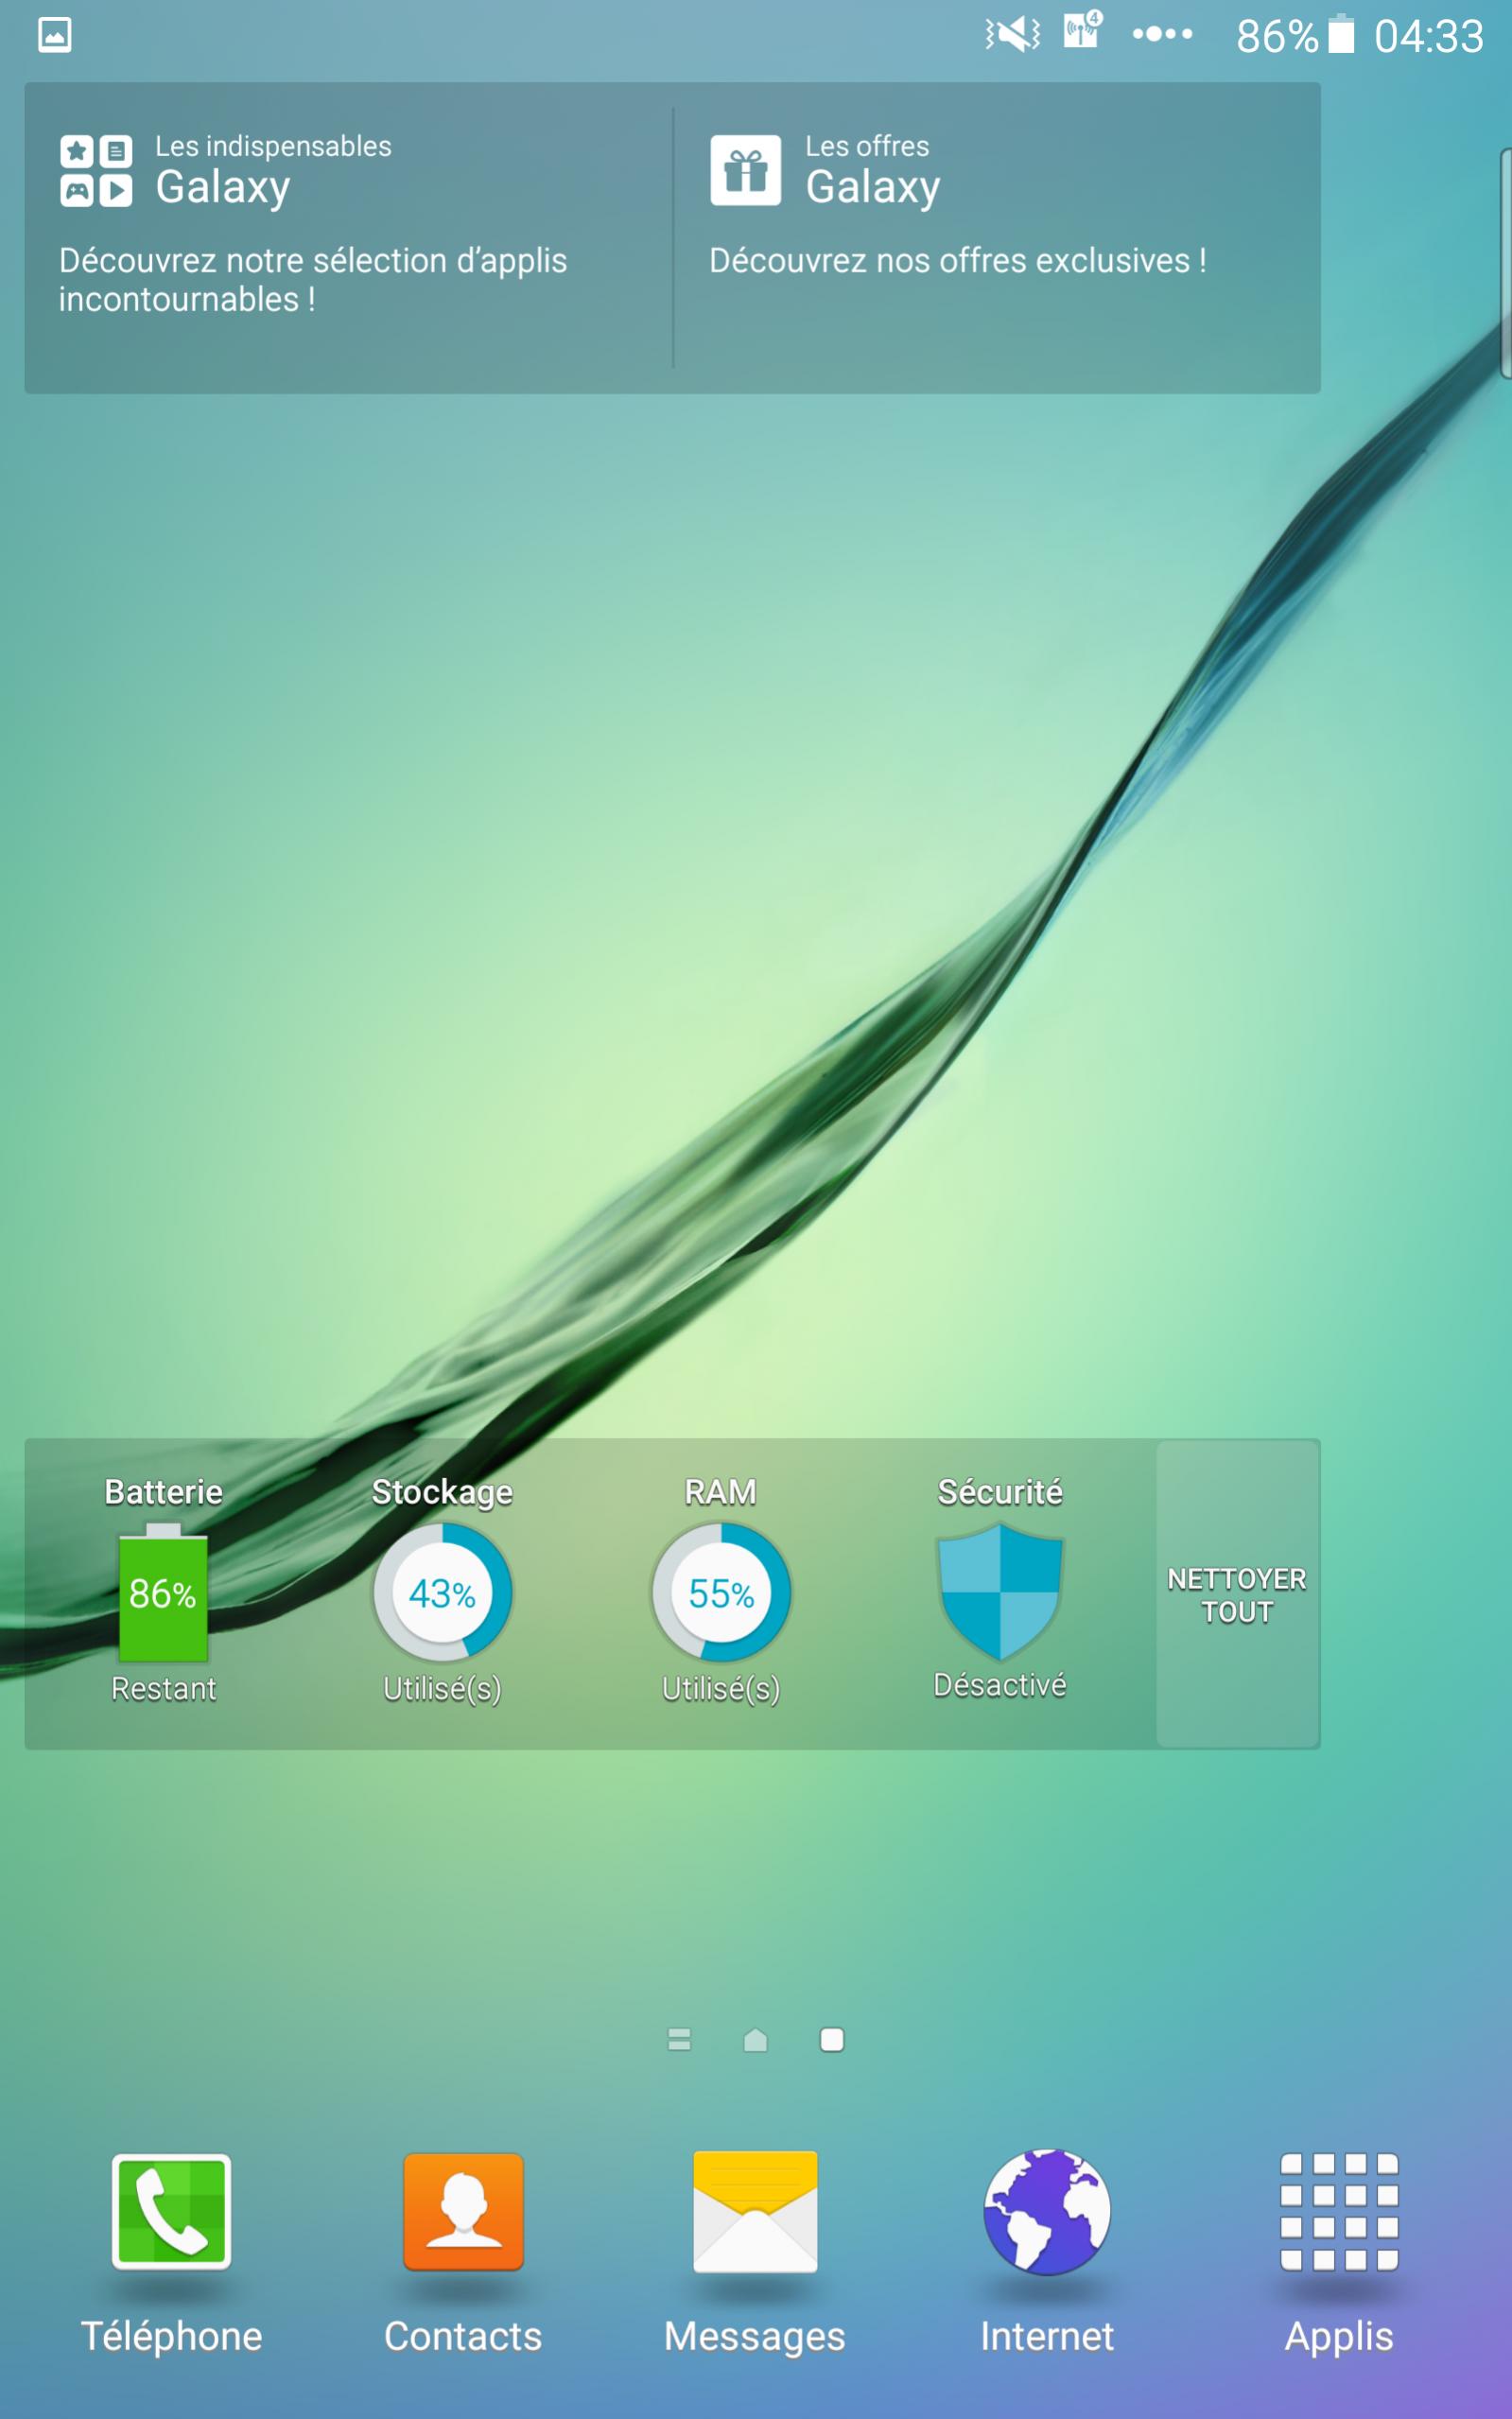The height and width of the screenshot is (2419, 1512).
Task: Tap the Batterie label
Action: click(x=163, y=1492)
